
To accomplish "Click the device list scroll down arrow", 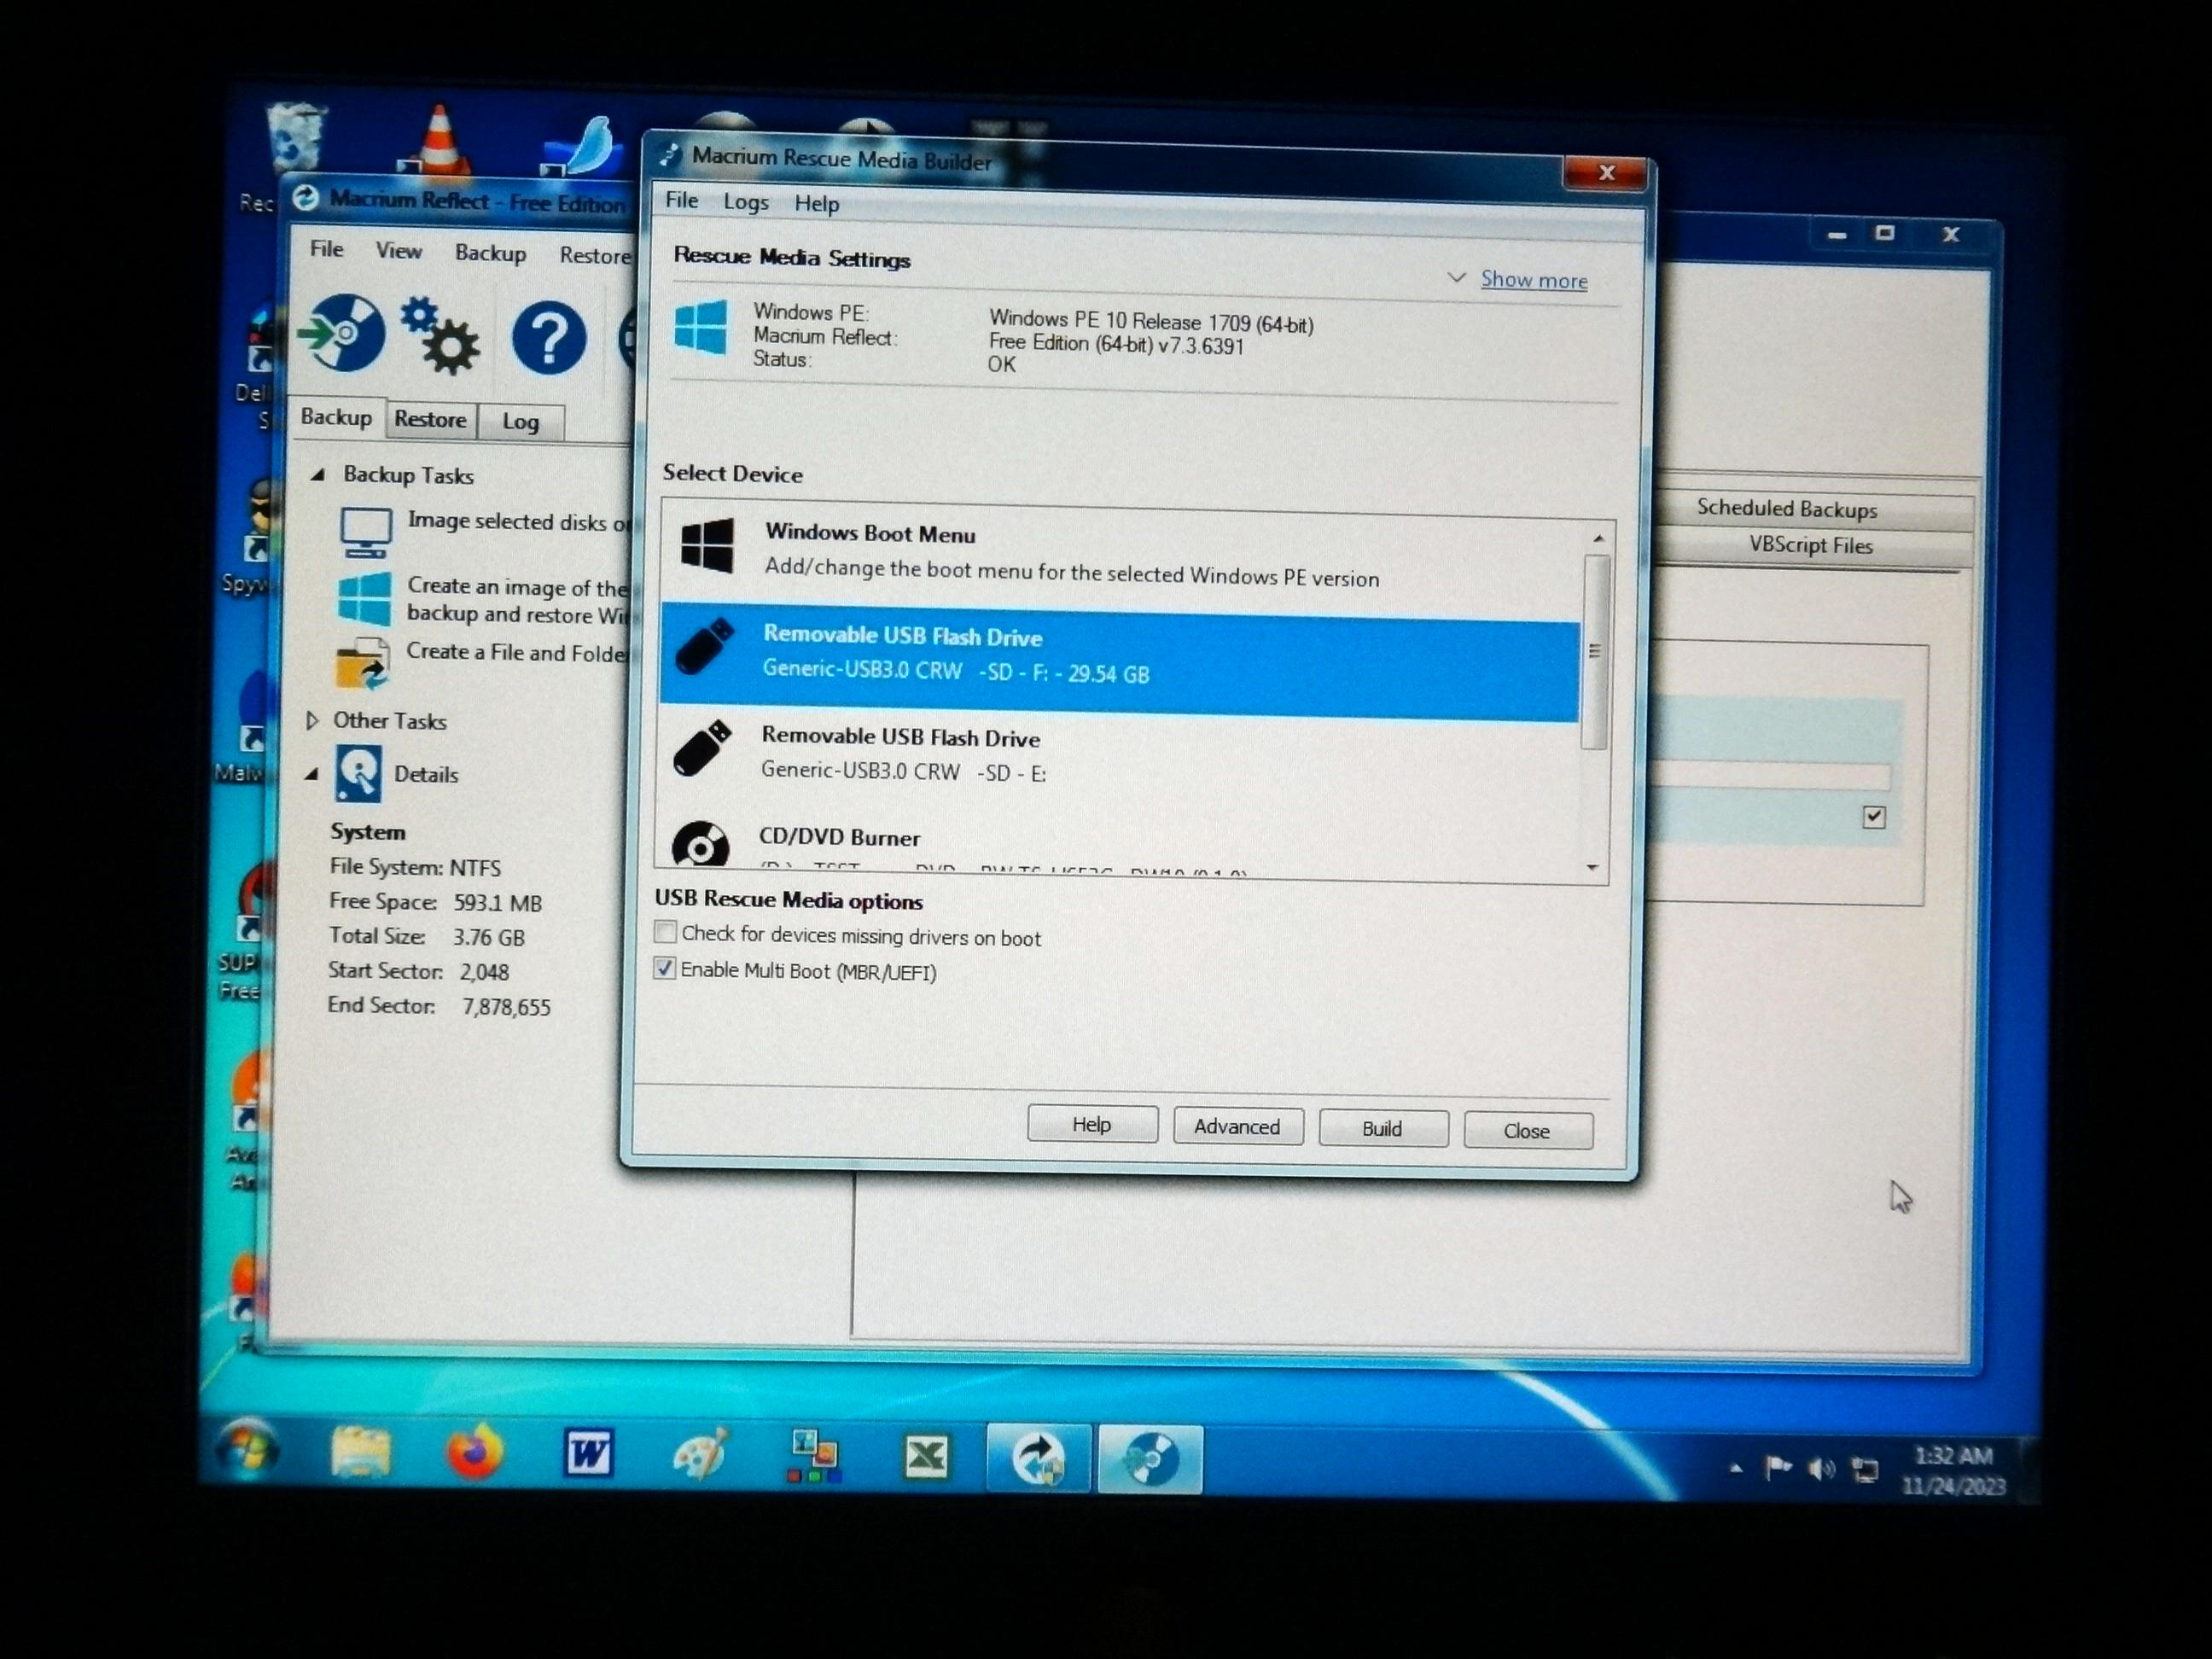I will tap(1592, 867).
